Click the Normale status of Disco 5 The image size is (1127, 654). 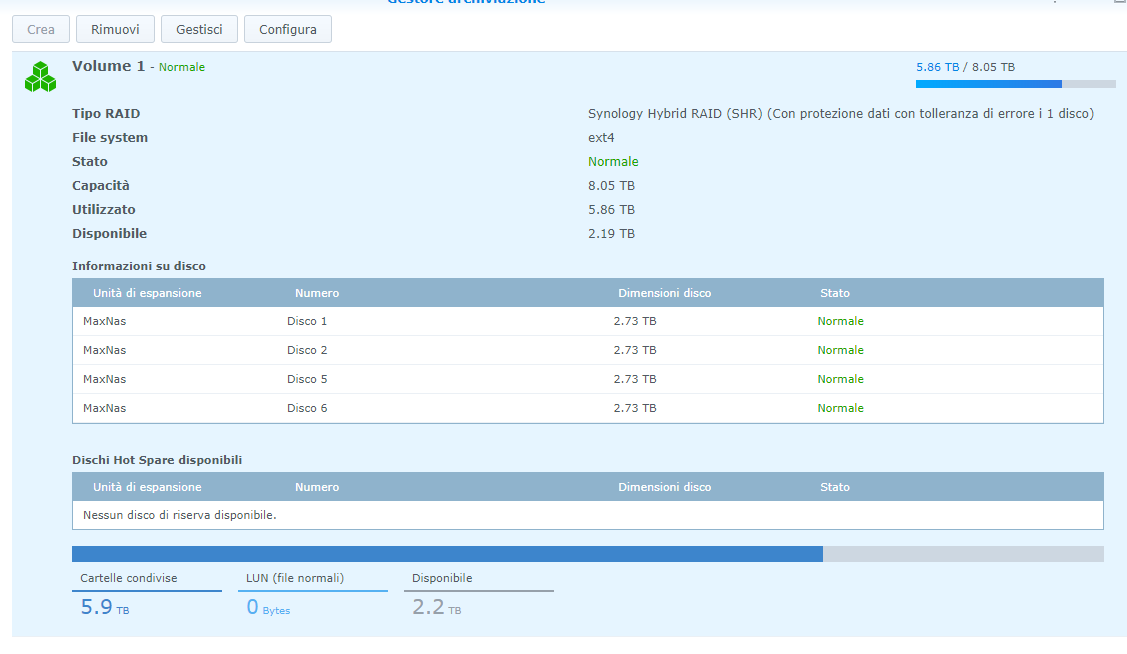pyautogui.click(x=840, y=379)
